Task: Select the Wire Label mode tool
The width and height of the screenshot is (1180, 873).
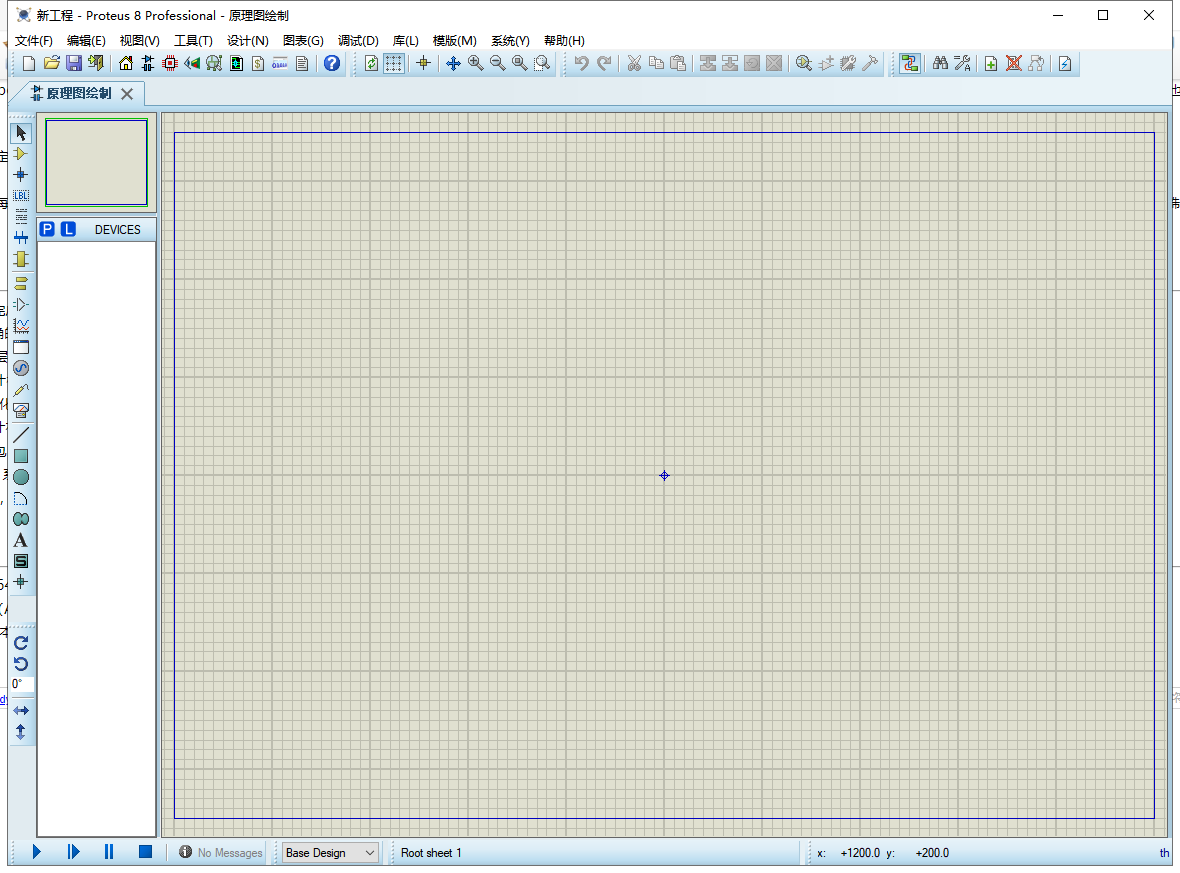Action: 21,196
